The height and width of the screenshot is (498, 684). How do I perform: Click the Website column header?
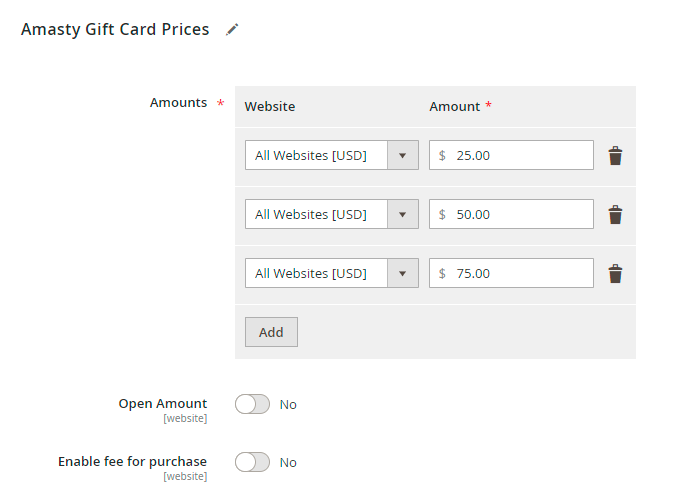(270, 106)
